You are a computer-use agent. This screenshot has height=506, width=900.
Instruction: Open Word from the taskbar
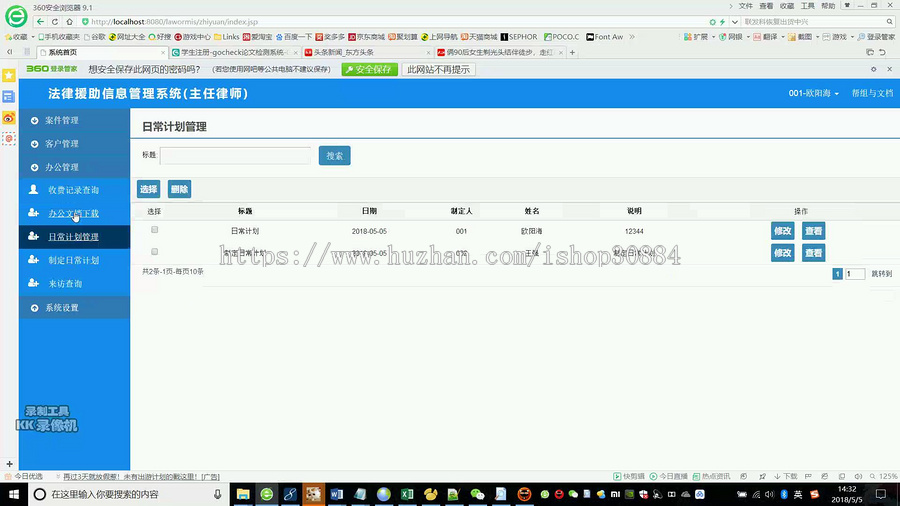[337, 494]
